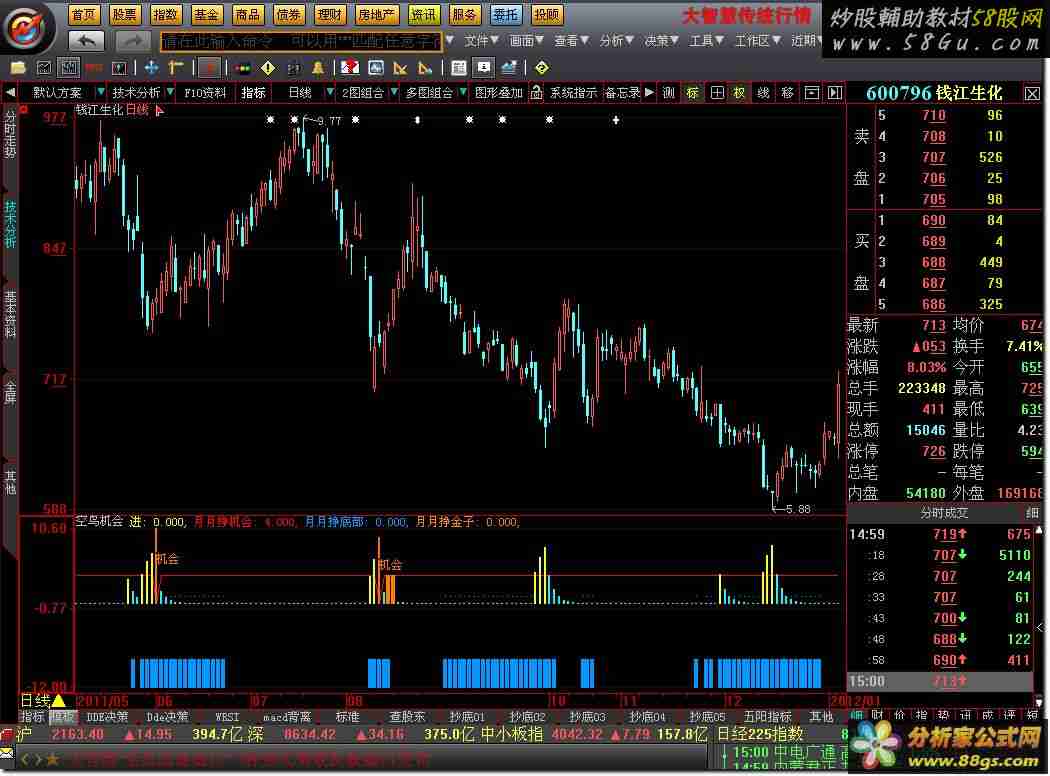1050x776 pixels.
Task: Expand the 2图组合 dropdown
Action: 394,92
